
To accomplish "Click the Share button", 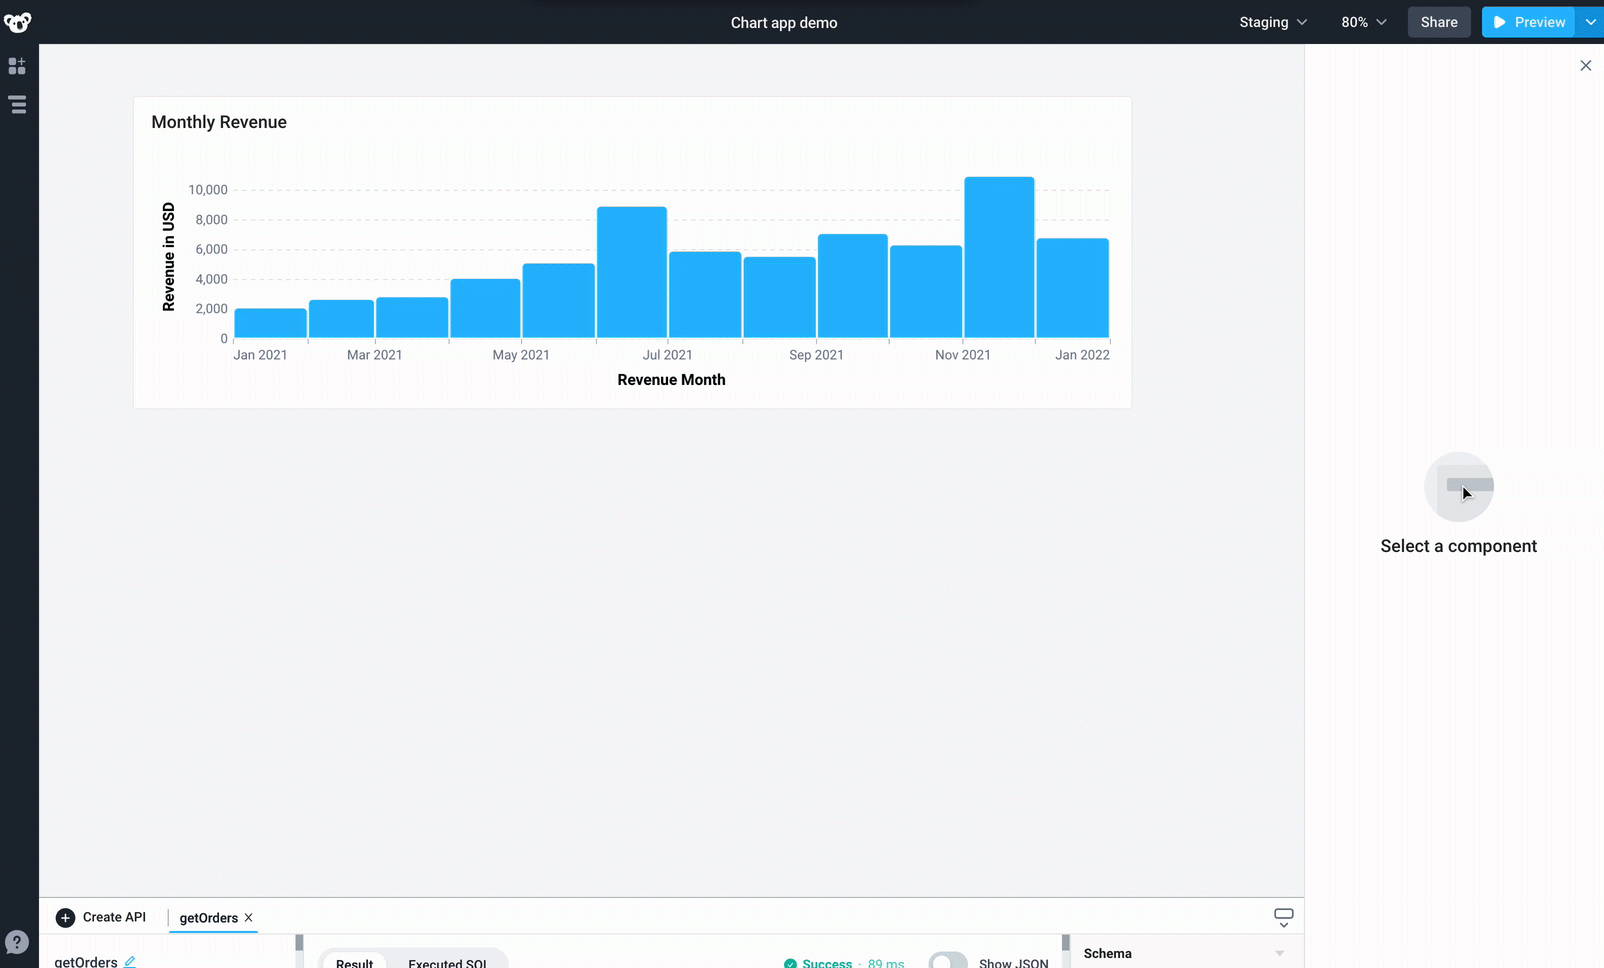I will (1438, 22).
